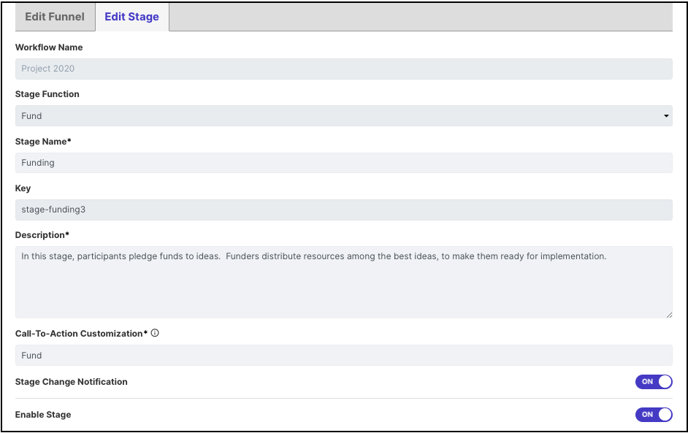The height and width of the screenshot is (433, 688).
Task: Click the Call-To-Action field containing Fund
Action: [x=344, y=355]
